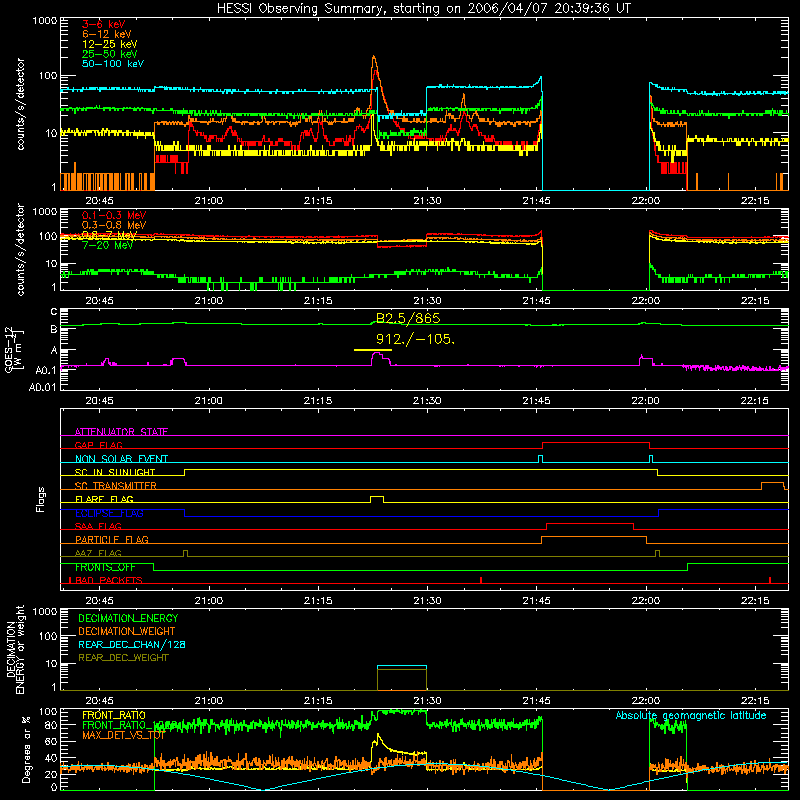Click the 0.1-0.3 MeV legend label

click(x=114, y=215)
